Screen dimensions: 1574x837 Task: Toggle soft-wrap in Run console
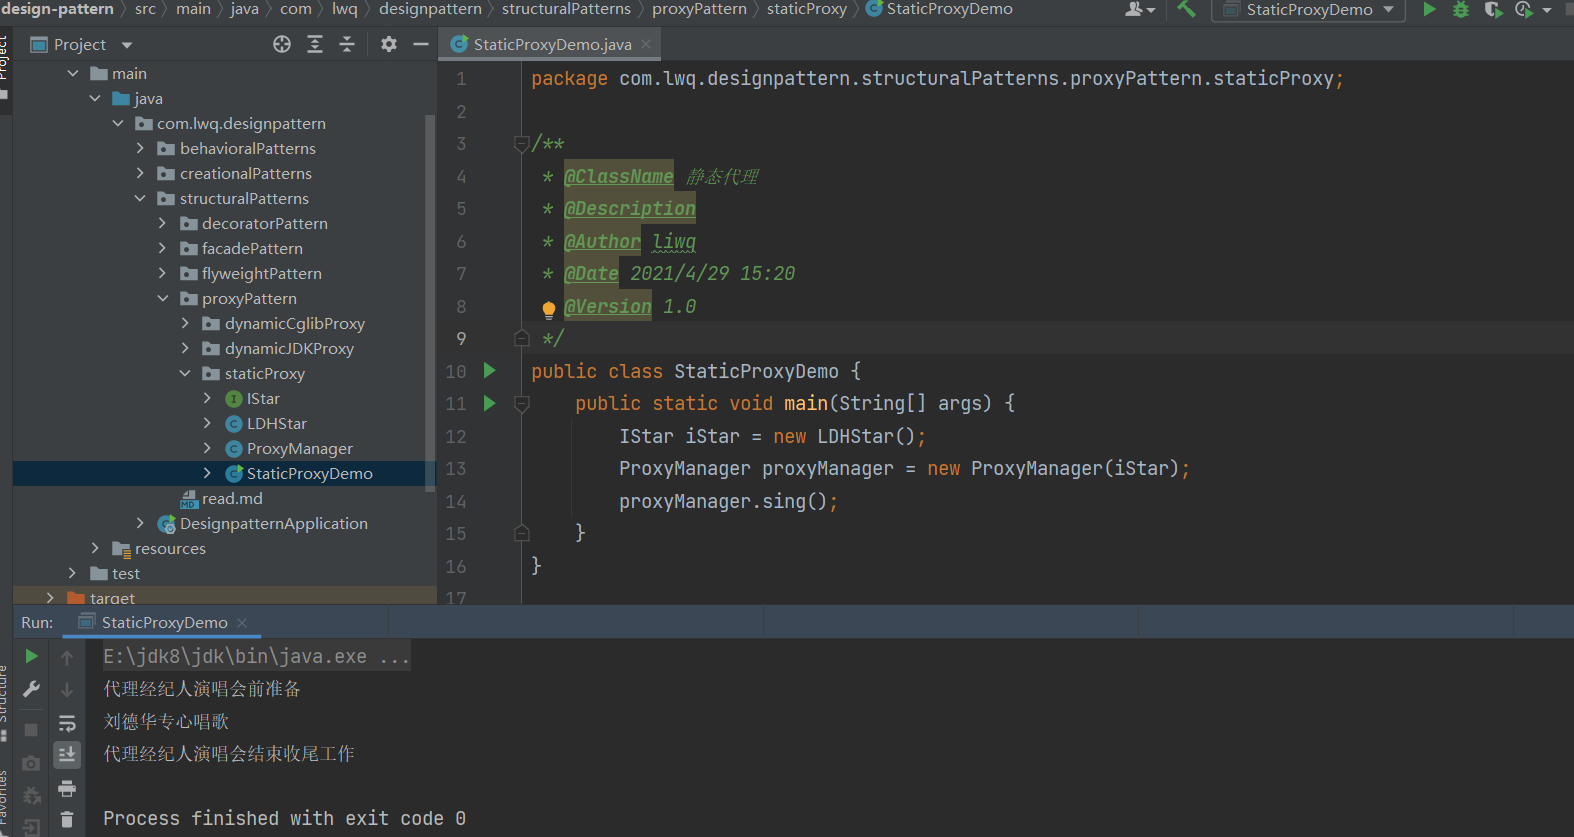pos(67,723)
